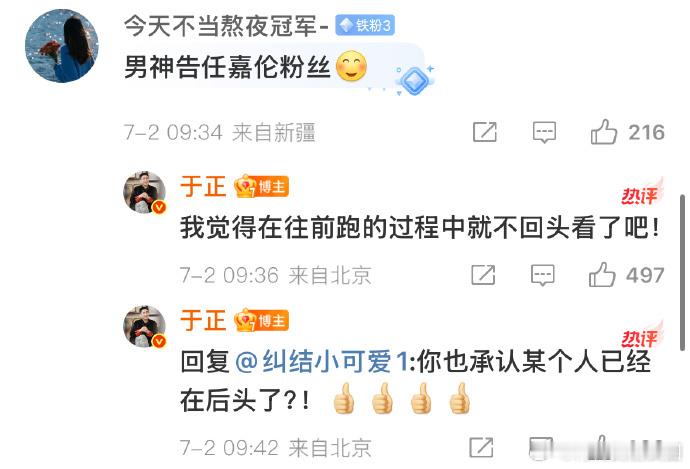This screenshot has height=469, width=690.
Task: Like the top comment with 216 likes
Action: 604,132
